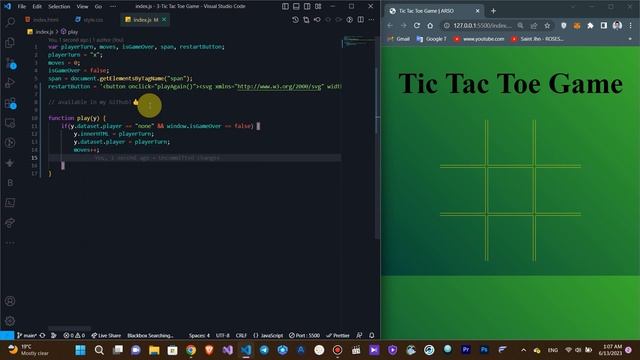Start Live Share from status bar

tap(106, 336)
